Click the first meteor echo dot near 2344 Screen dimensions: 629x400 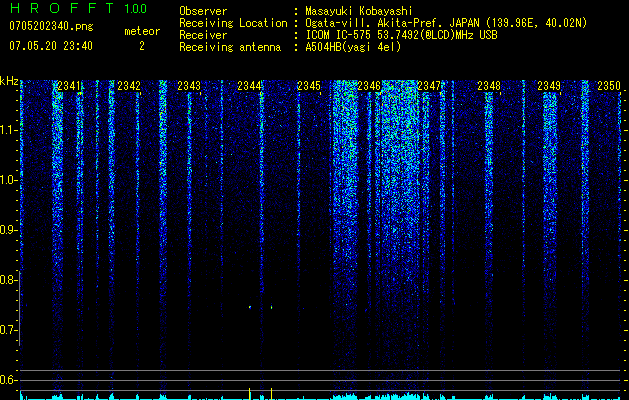pos(250,307)
